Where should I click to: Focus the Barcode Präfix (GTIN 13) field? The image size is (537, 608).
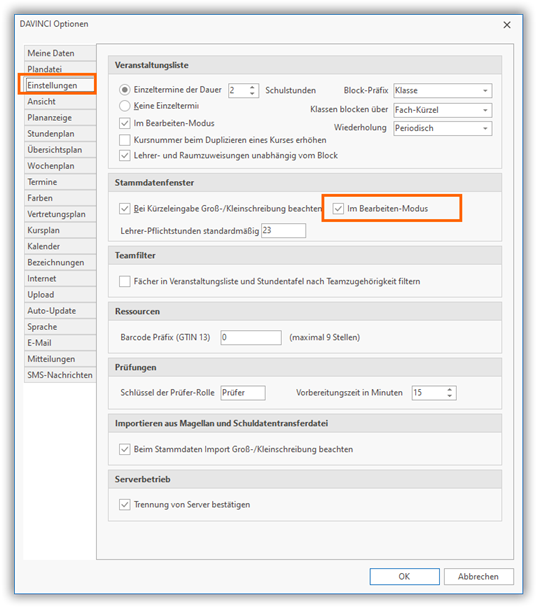point(251,337)
